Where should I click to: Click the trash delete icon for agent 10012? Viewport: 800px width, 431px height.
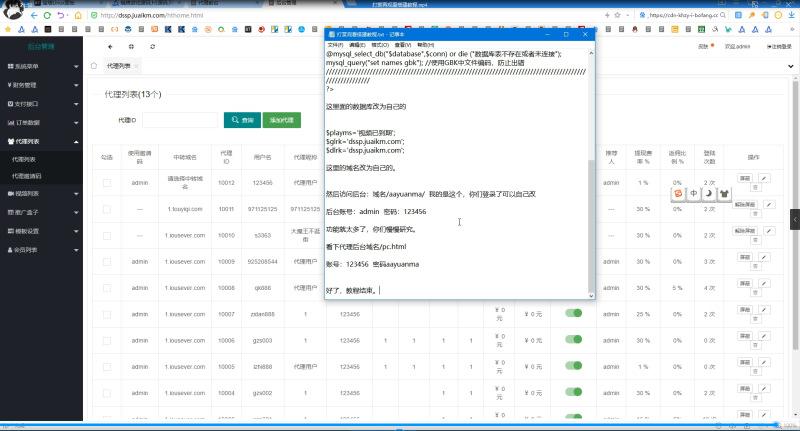tap(755, 187)
